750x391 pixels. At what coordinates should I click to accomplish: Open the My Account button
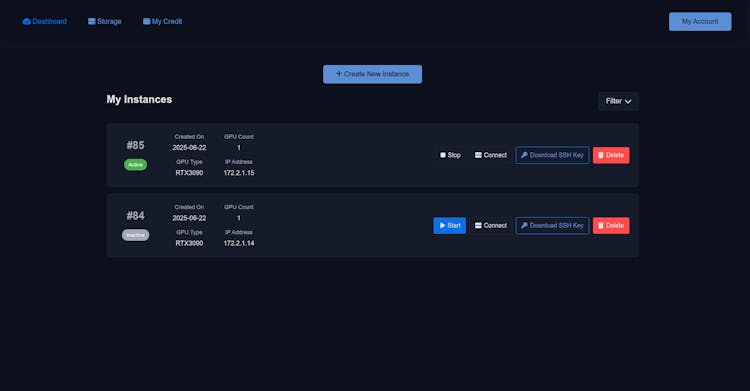[700, 22]
